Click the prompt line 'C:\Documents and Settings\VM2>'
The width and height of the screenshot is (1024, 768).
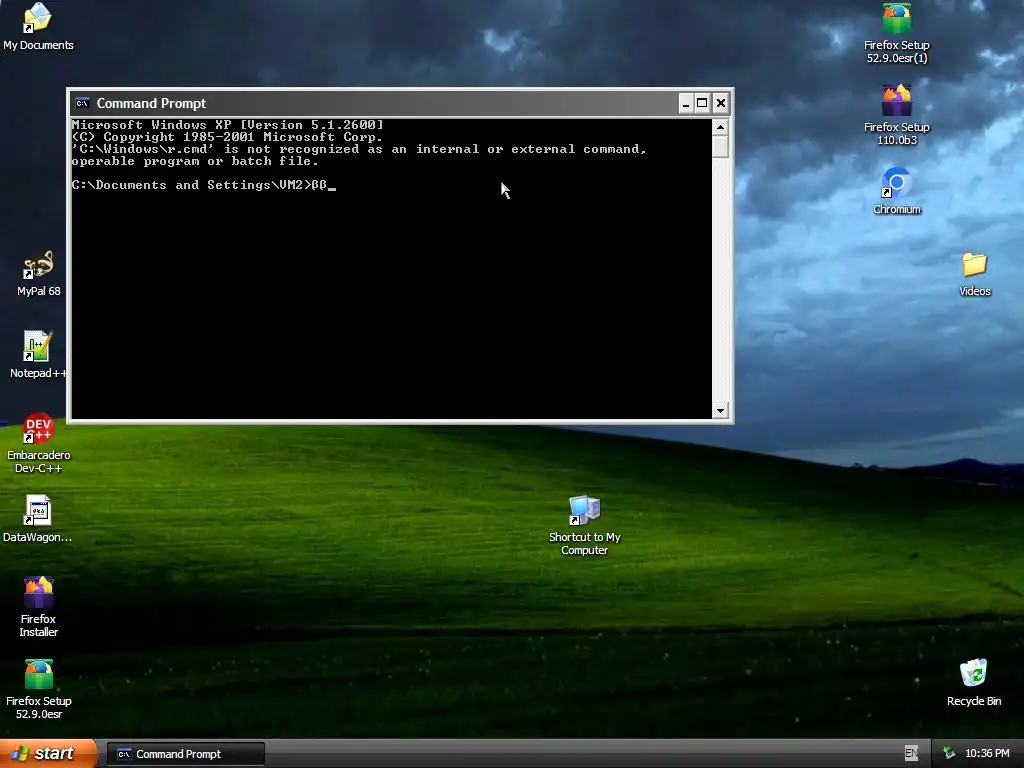[189, 185]
